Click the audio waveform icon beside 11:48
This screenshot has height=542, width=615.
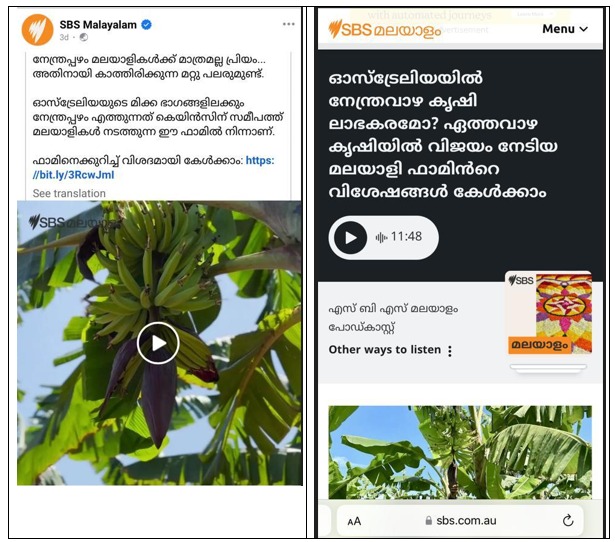[x=381, y=237]
